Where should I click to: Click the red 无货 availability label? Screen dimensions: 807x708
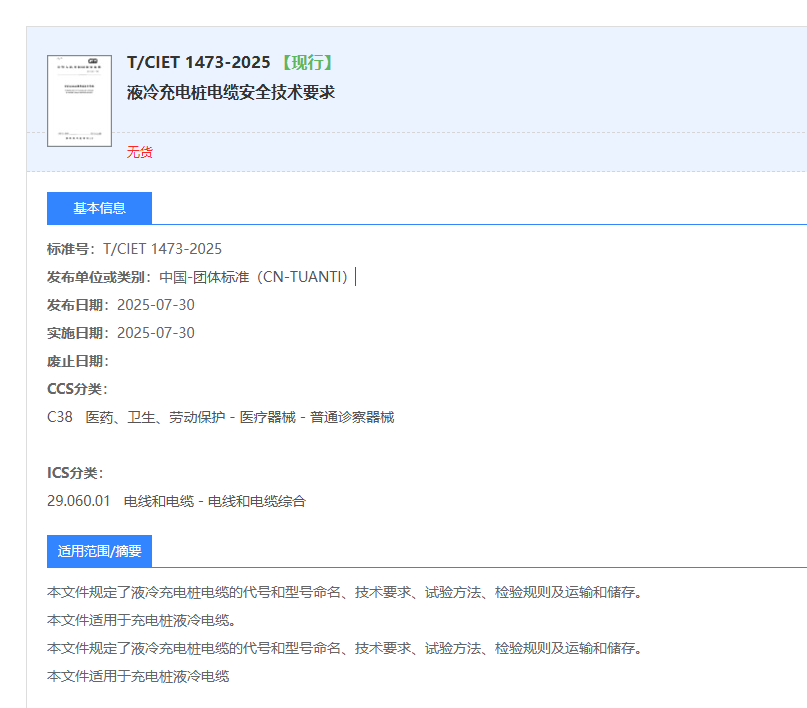coord(139,152)
